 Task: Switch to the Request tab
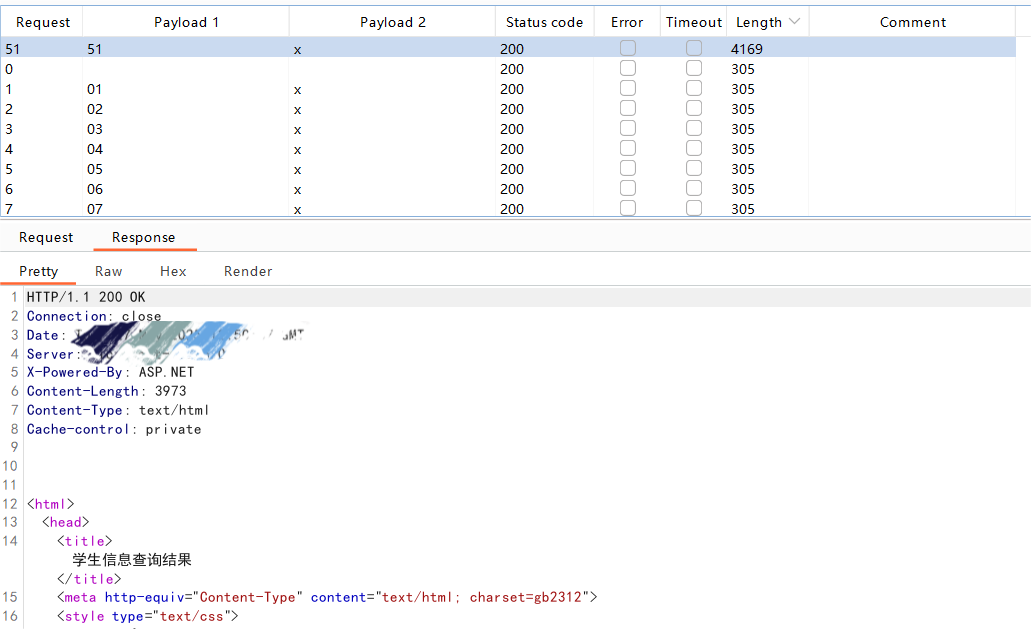click(x=46, y=237)
